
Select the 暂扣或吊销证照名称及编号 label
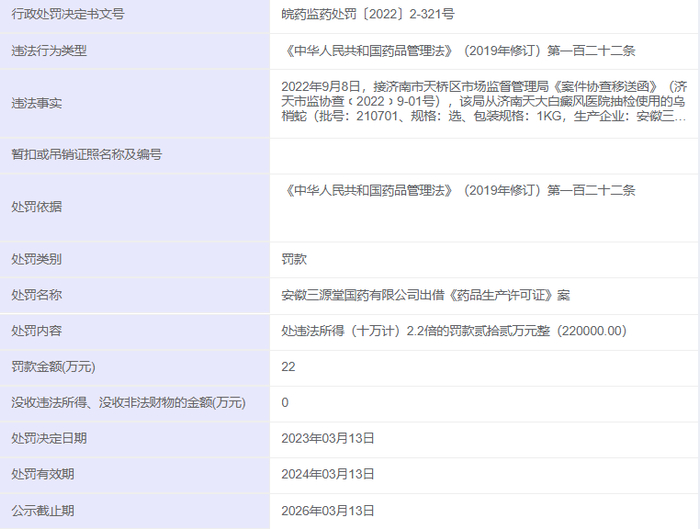[x=87, y=154]
